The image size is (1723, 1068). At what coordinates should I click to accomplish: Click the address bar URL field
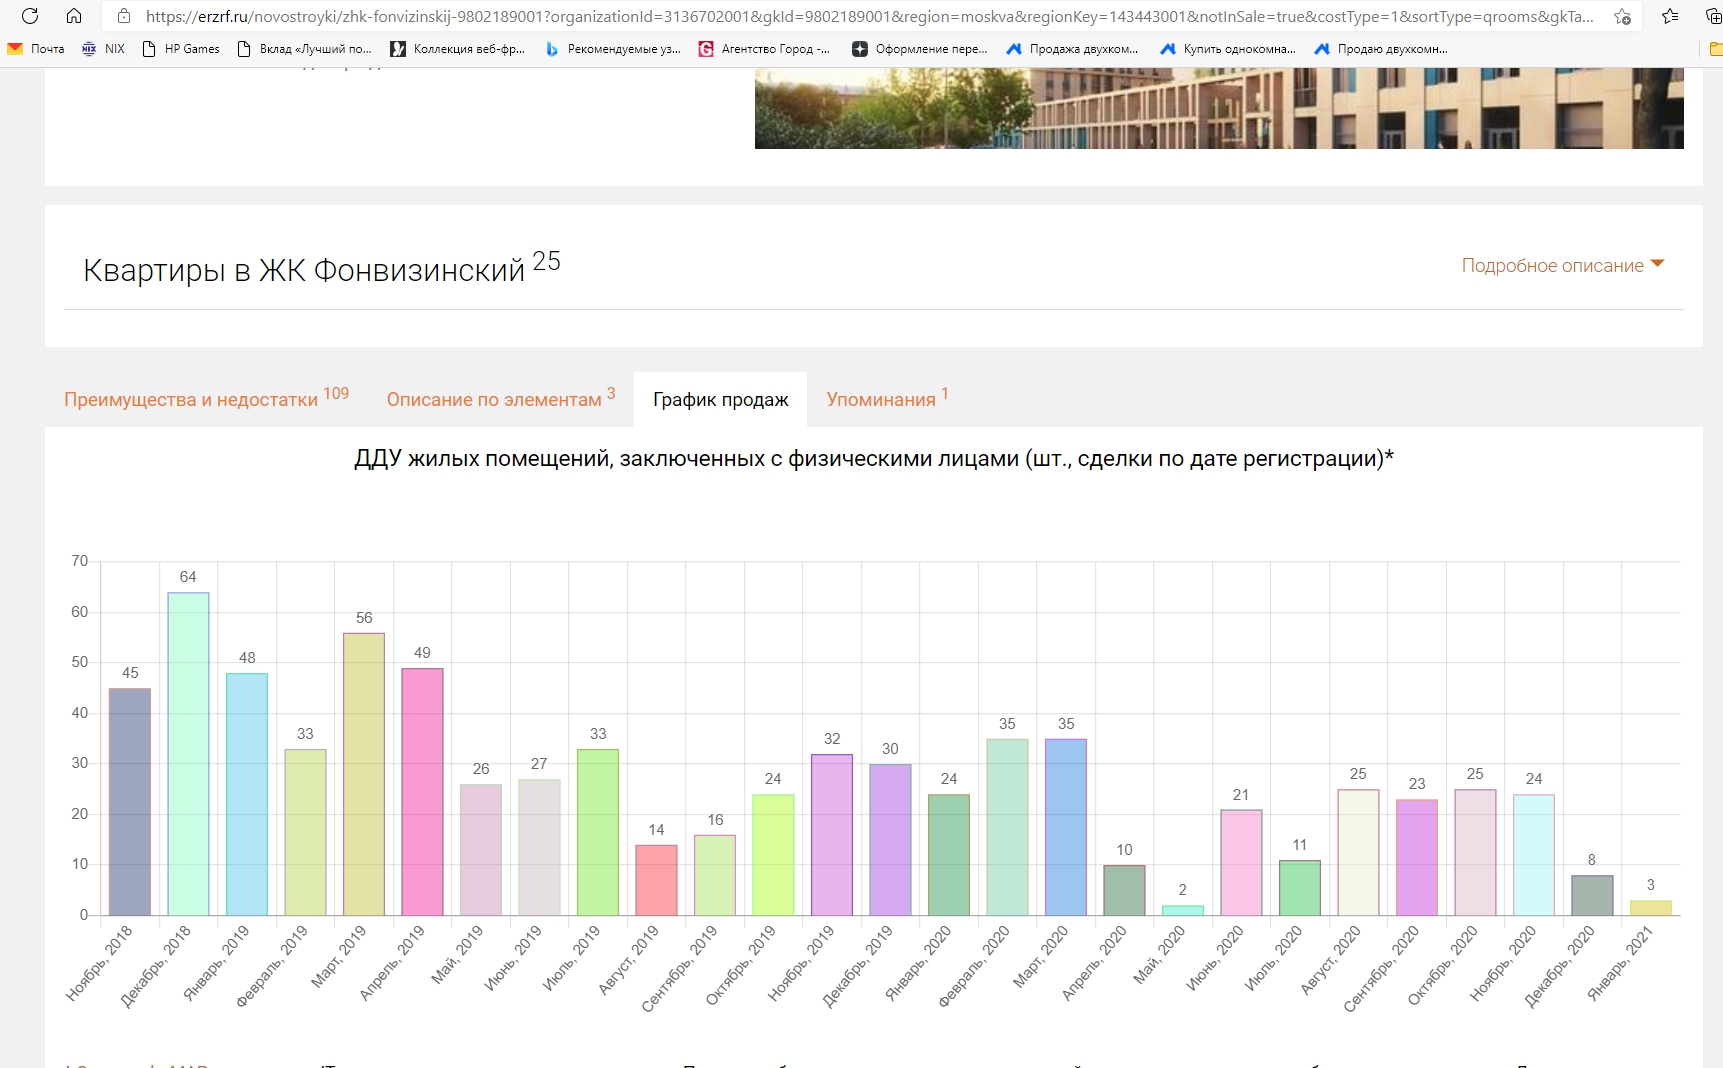pyautogui.click(x=868, y=16)
